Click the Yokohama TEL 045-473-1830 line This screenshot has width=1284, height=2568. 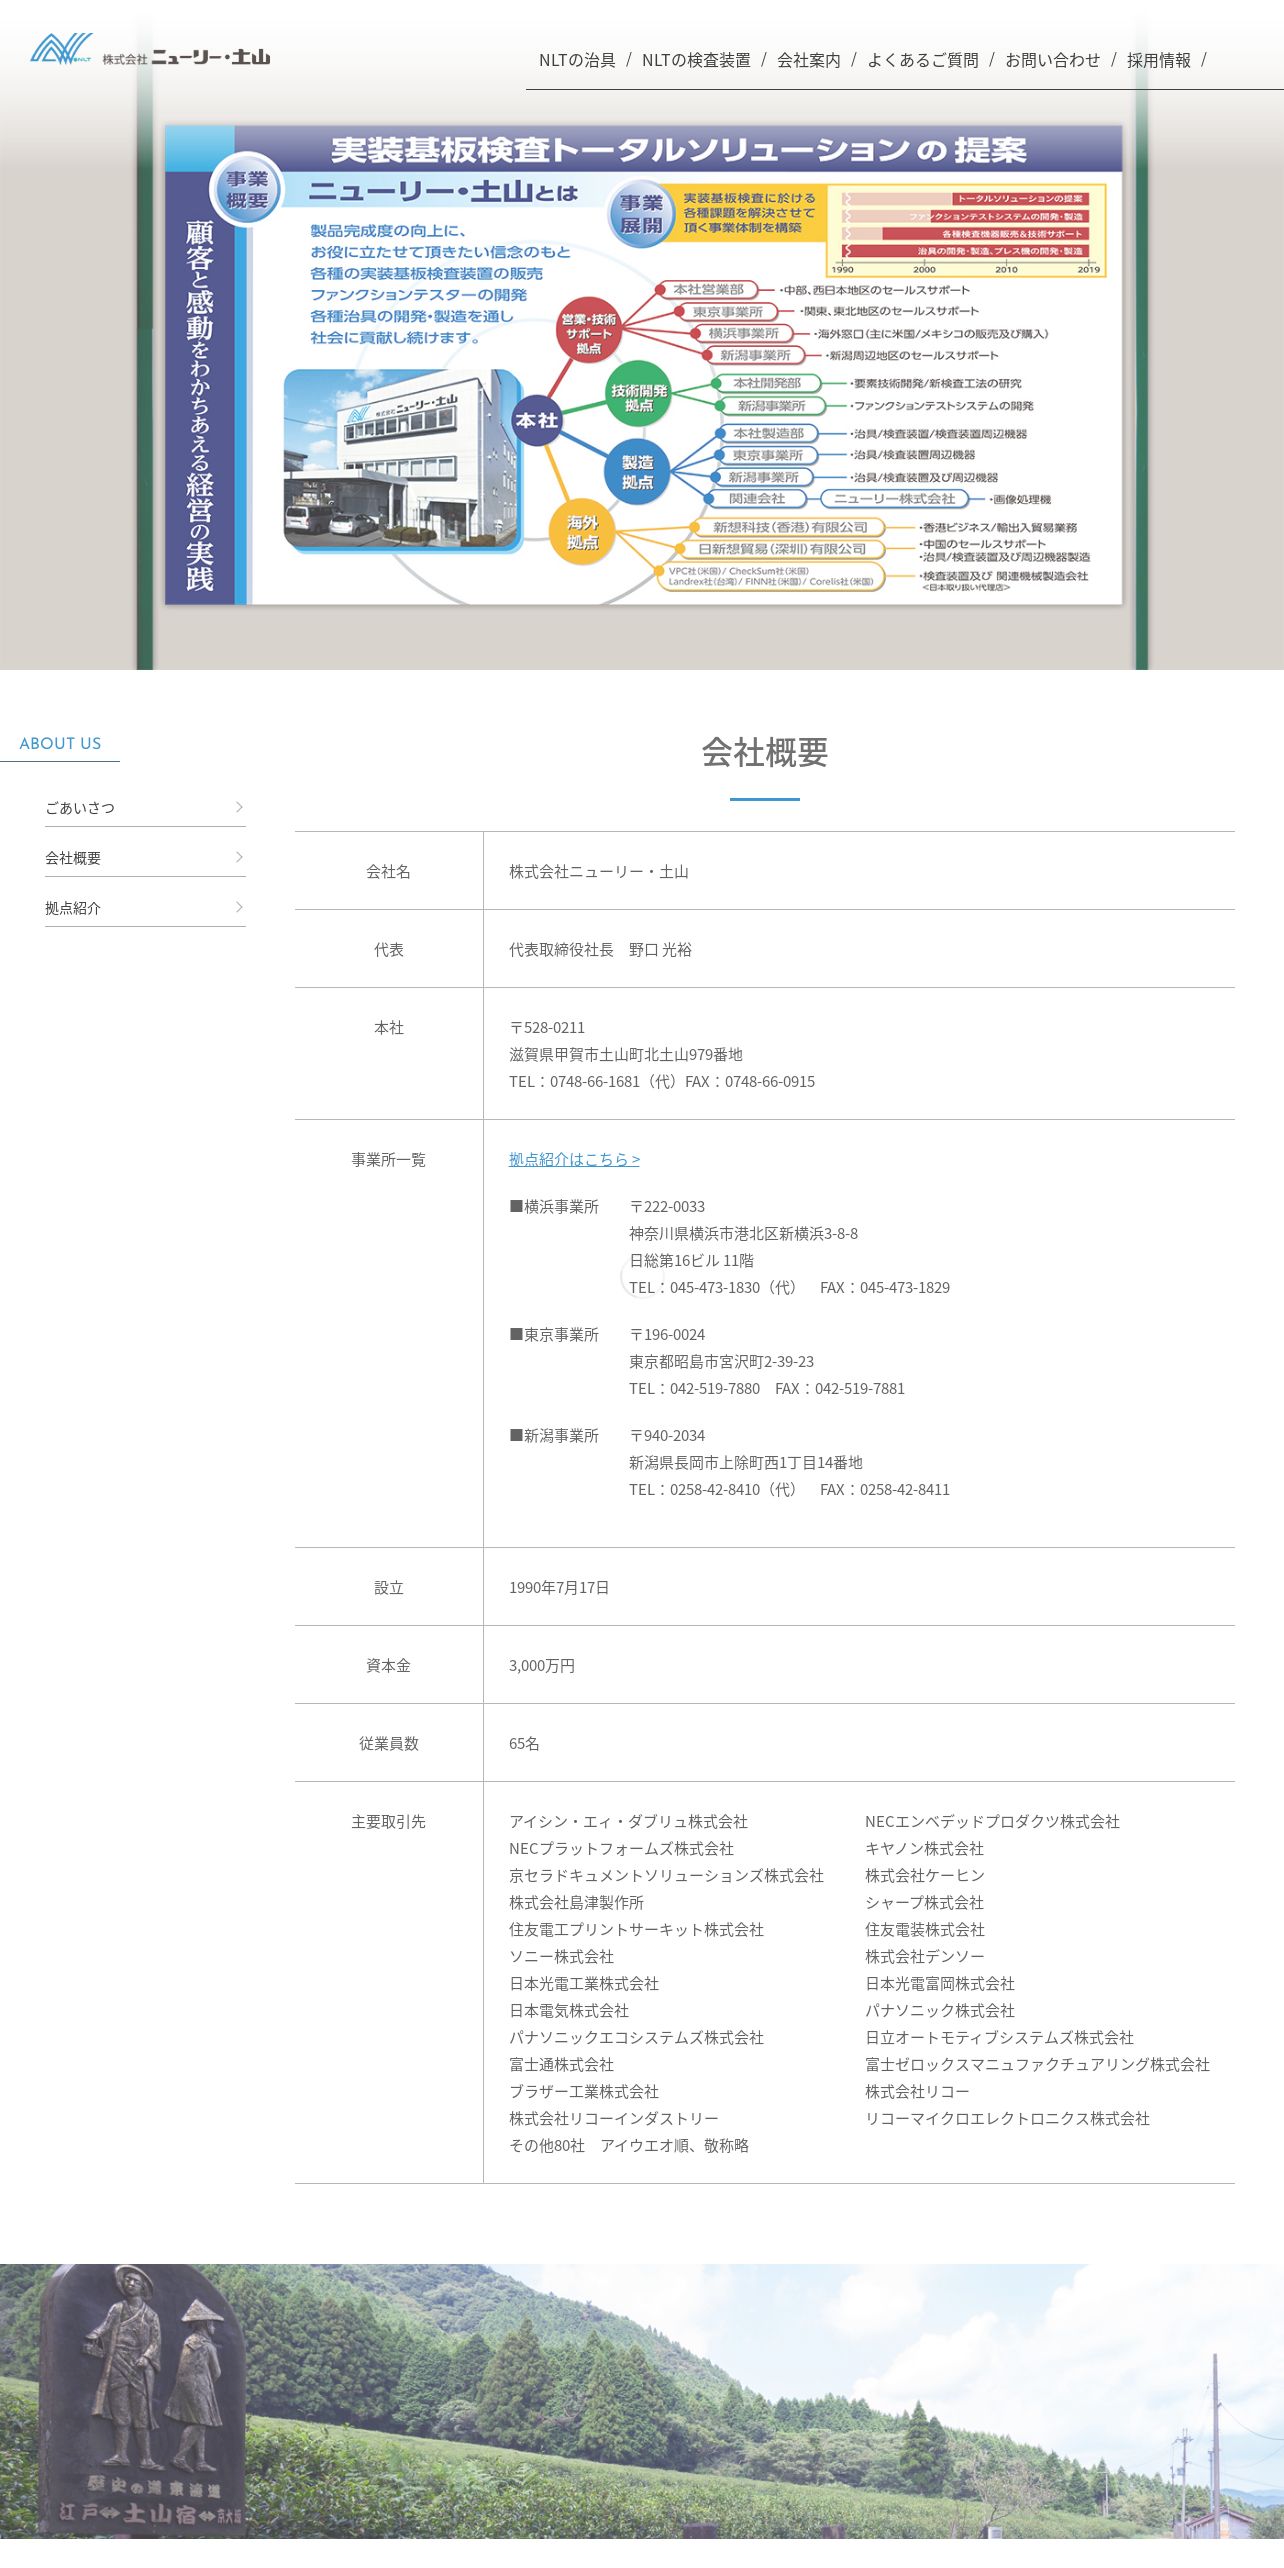tap(789, 1287)
